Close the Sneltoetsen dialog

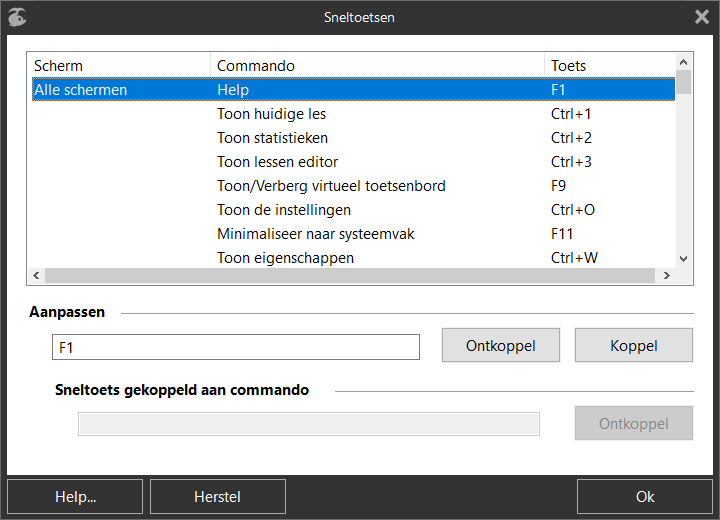point(702,17)
